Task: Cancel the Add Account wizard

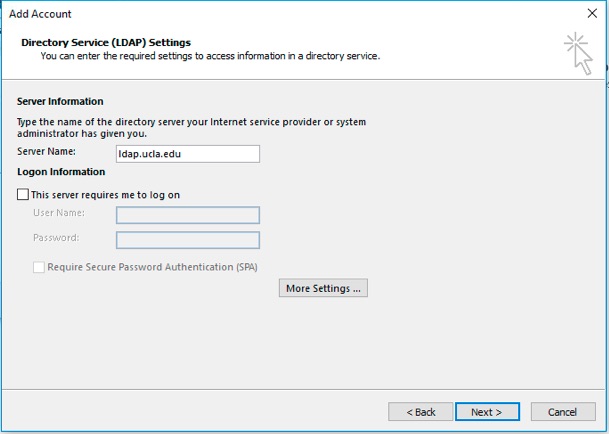Action: 563,411
